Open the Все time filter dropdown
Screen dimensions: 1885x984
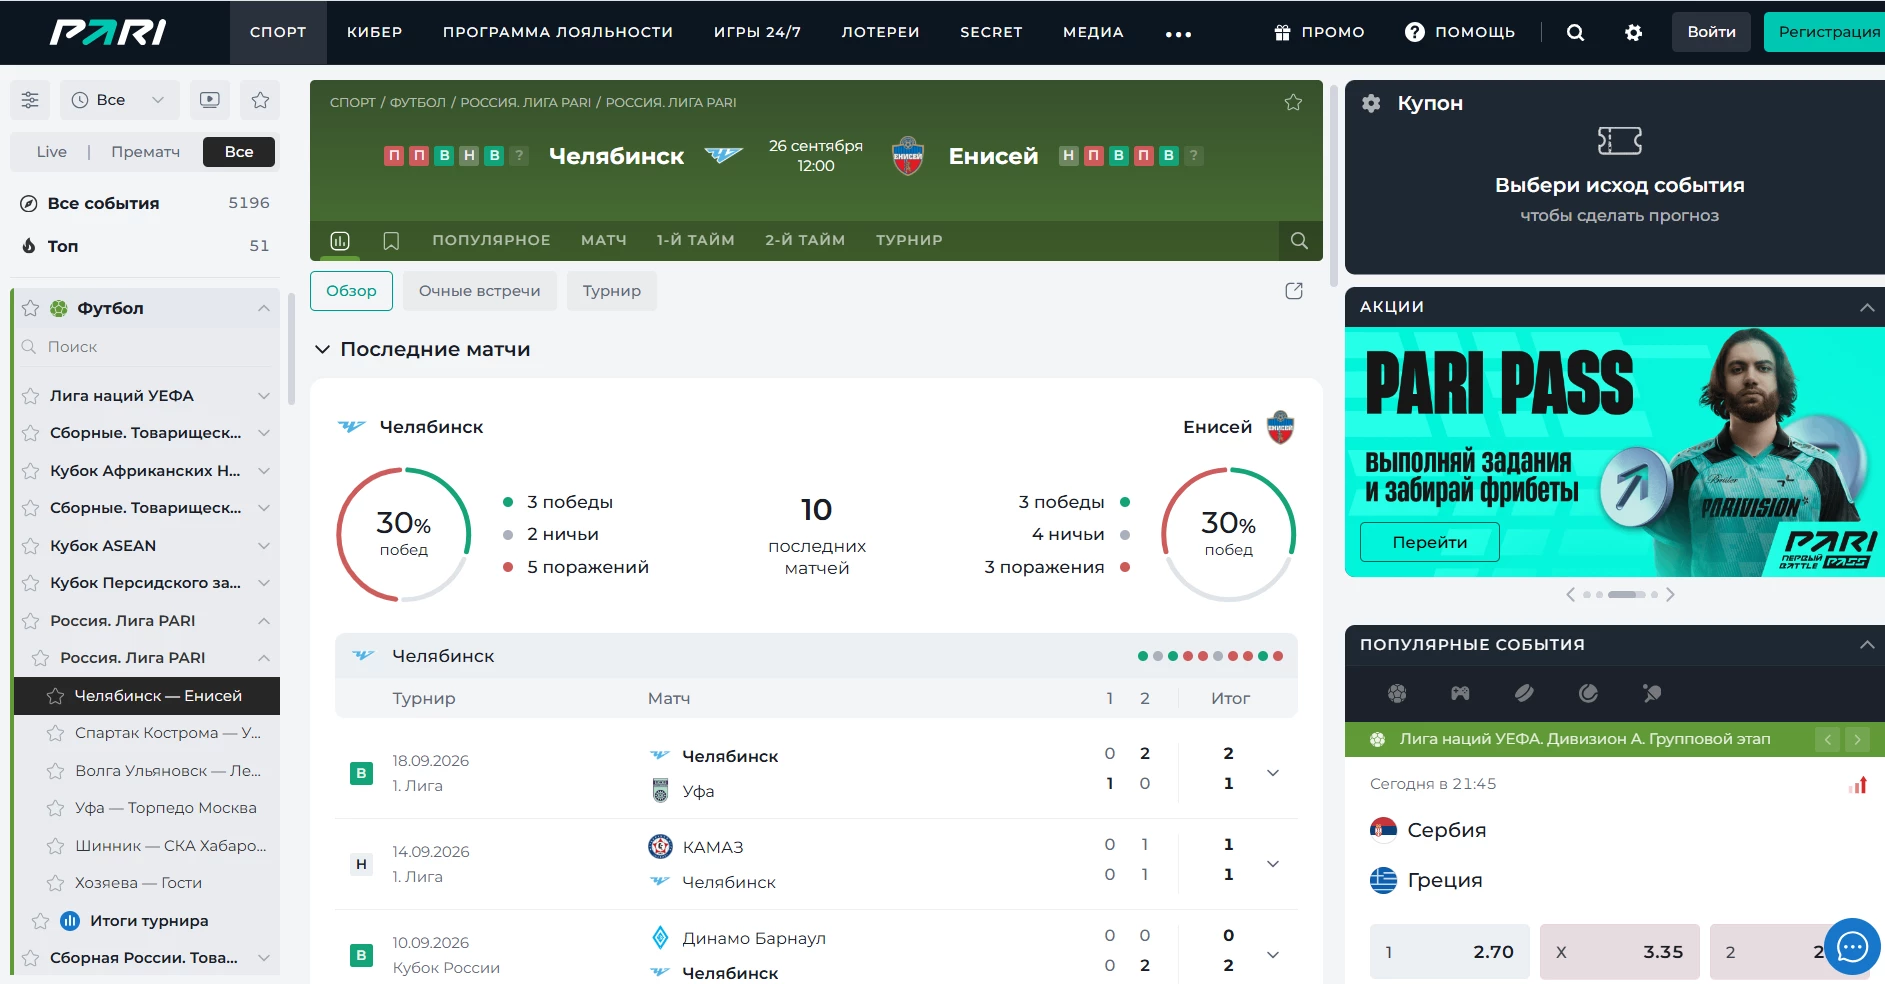click(119, 100)
